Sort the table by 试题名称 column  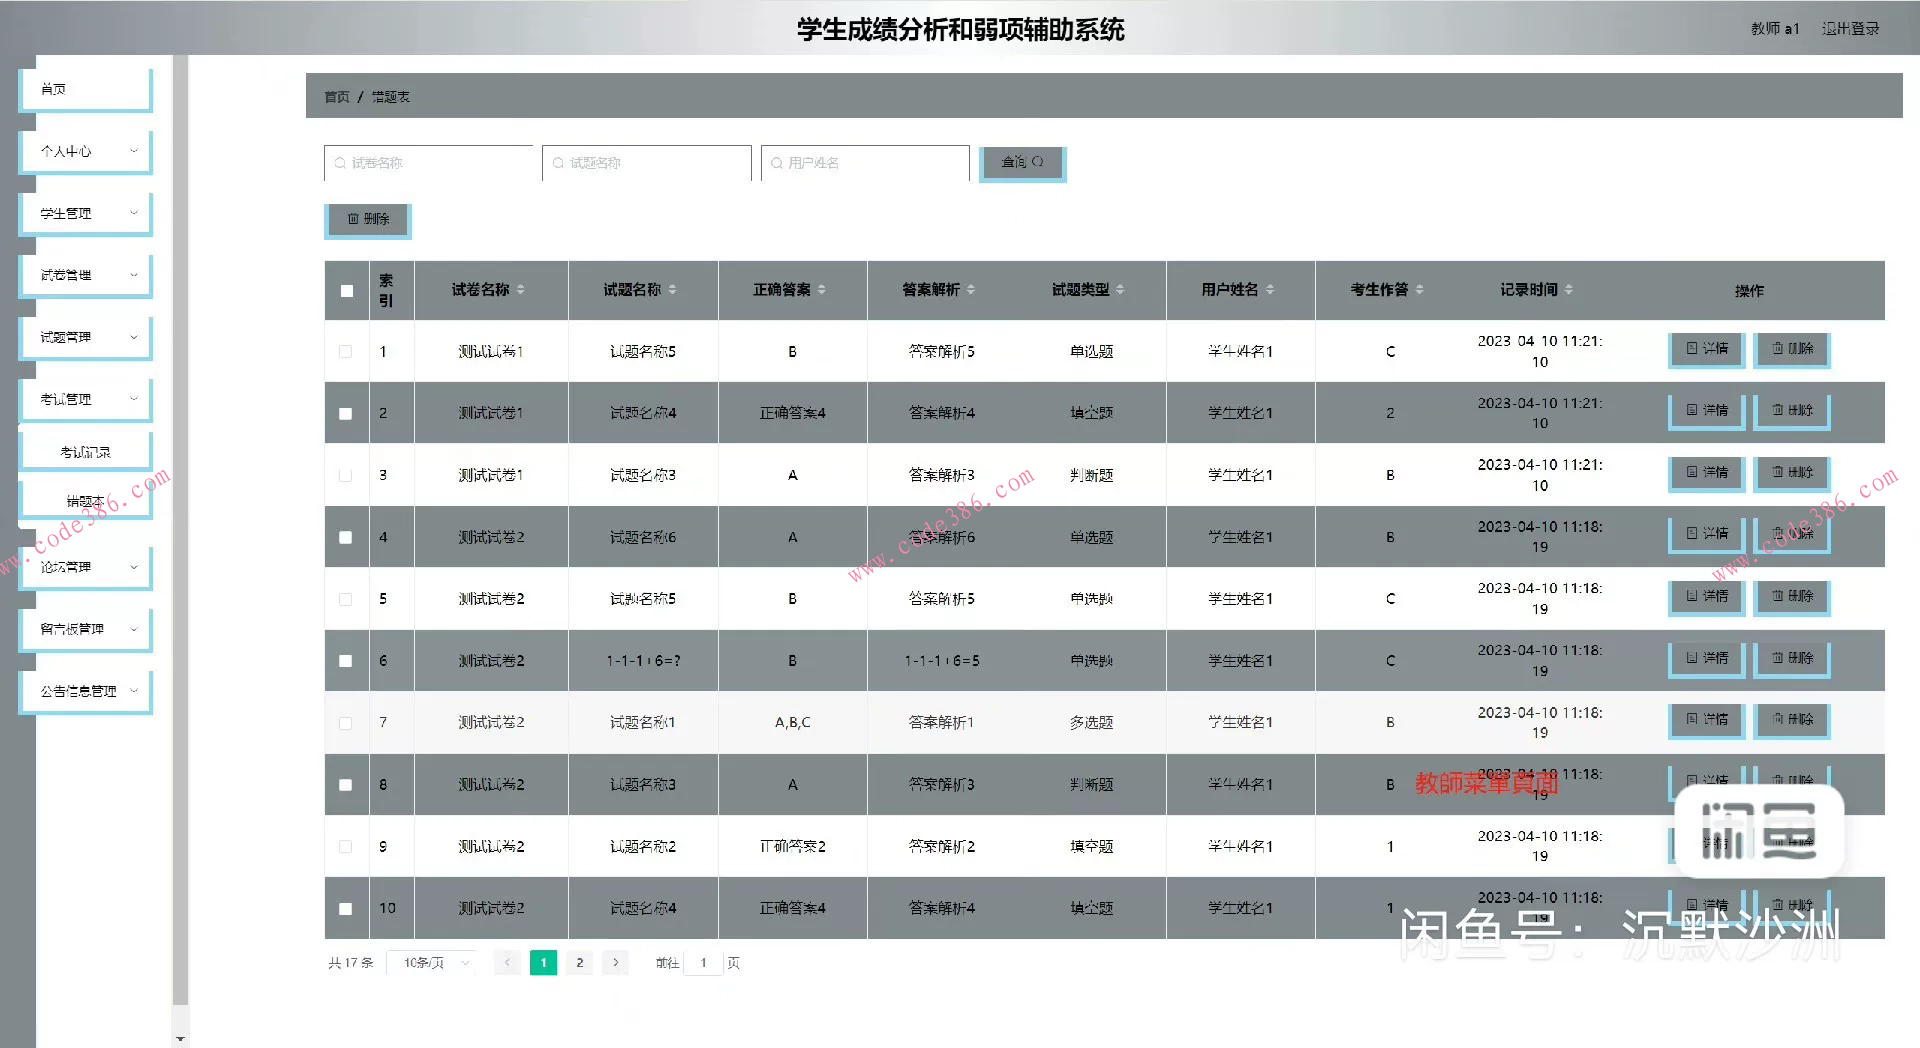[672, 290]
